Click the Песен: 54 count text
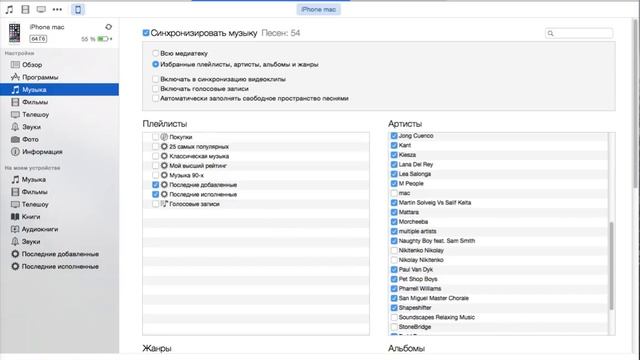This screenshot has width=640, height=360. point(280,33)
